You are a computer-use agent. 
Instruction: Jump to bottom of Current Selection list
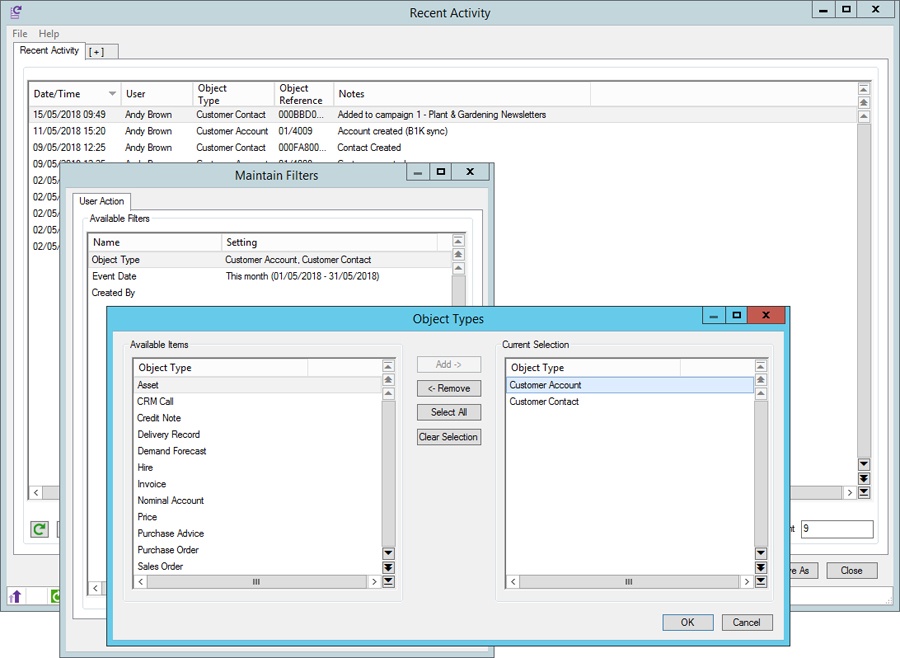[x=761, y=581]
